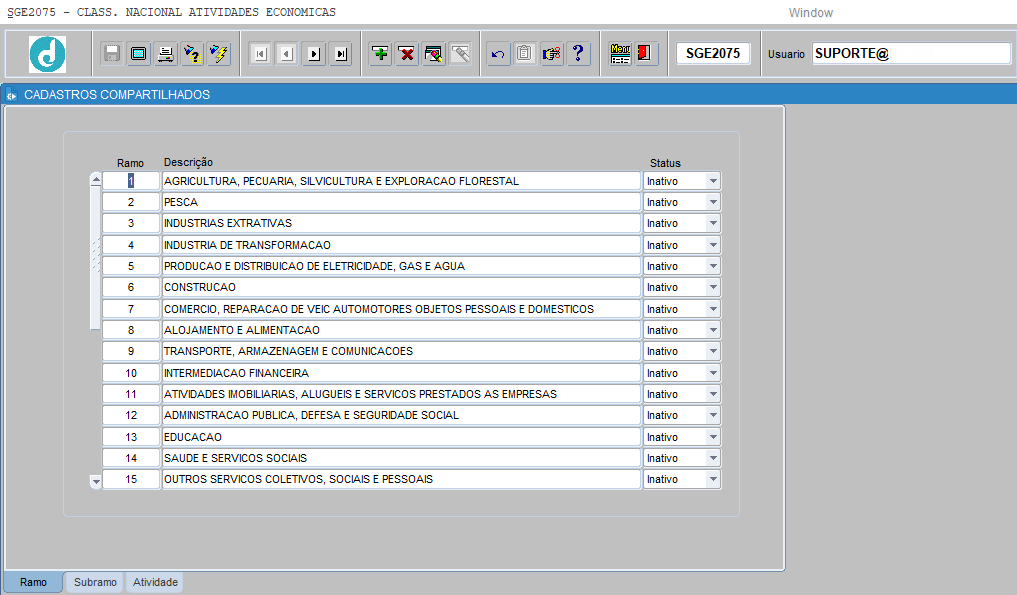Screen dimensions: 1017x595
Task: Click the screen capture monitor icon
Action: [138, 53]
